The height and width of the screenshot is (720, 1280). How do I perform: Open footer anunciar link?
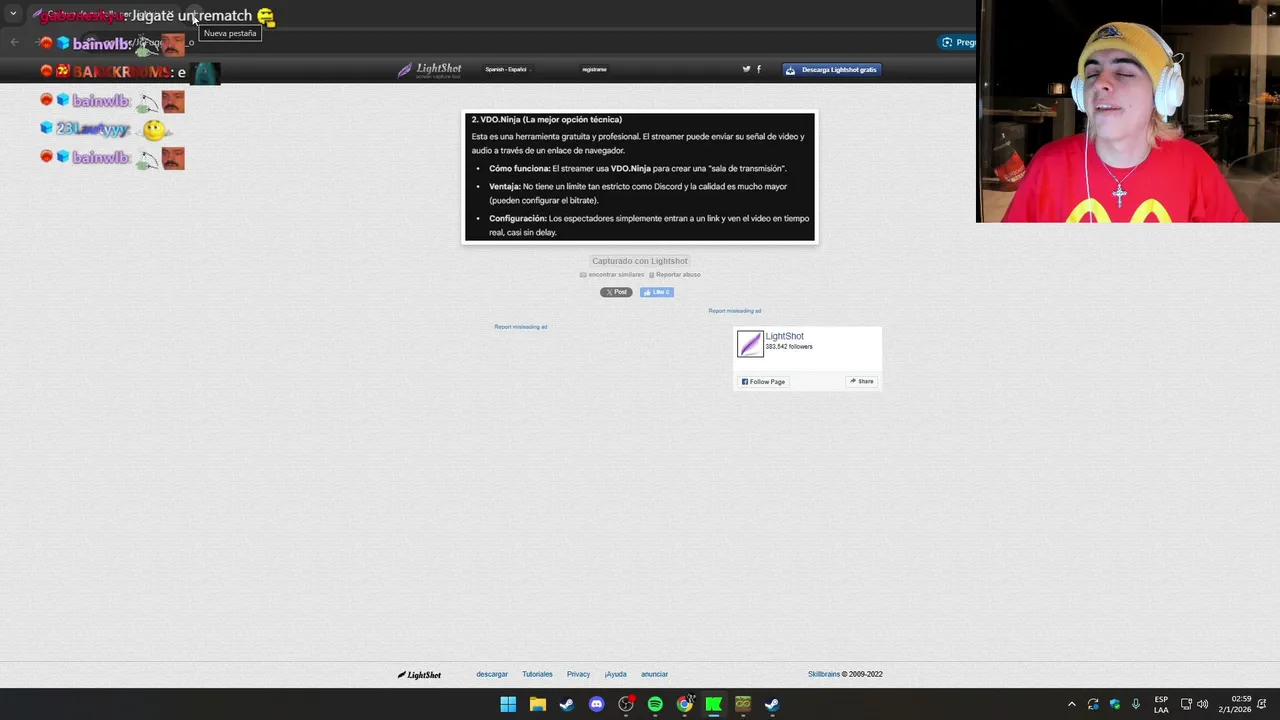(x=654, y=675)
